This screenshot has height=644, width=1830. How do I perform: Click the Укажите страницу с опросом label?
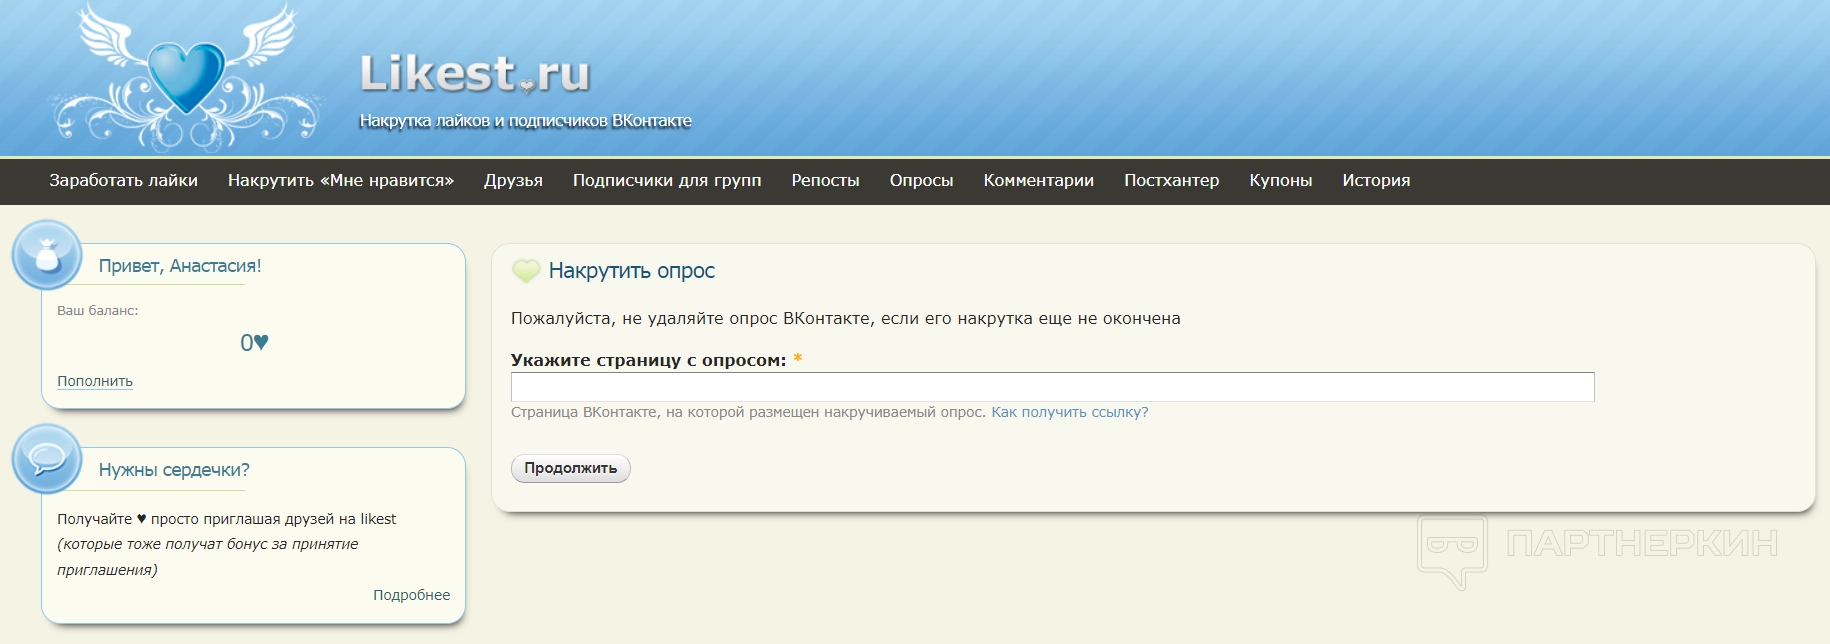click(x=649, y=360)
